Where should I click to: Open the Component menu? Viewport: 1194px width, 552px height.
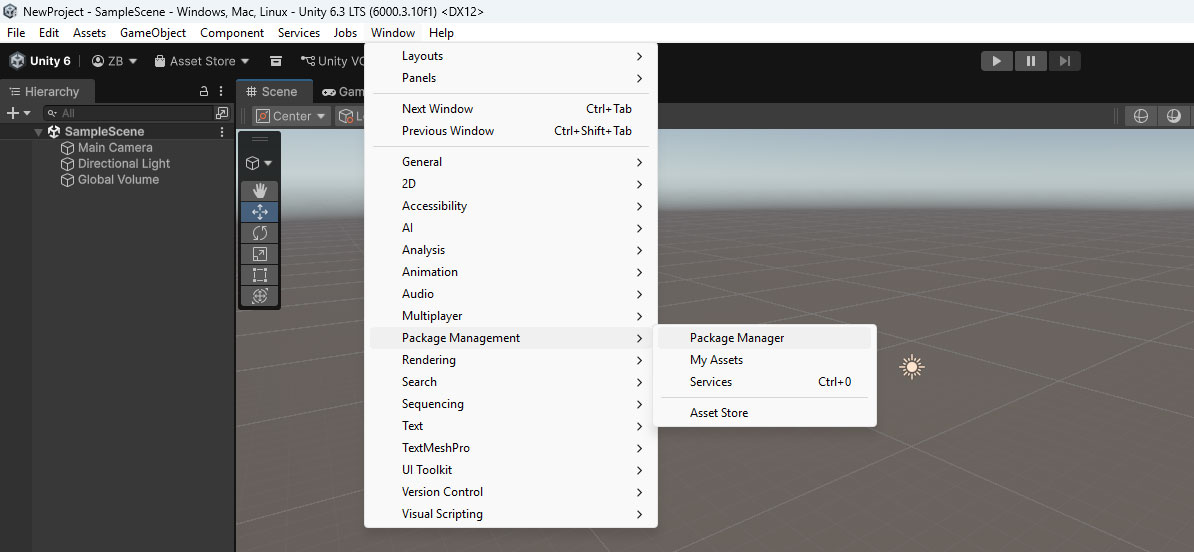232,33
